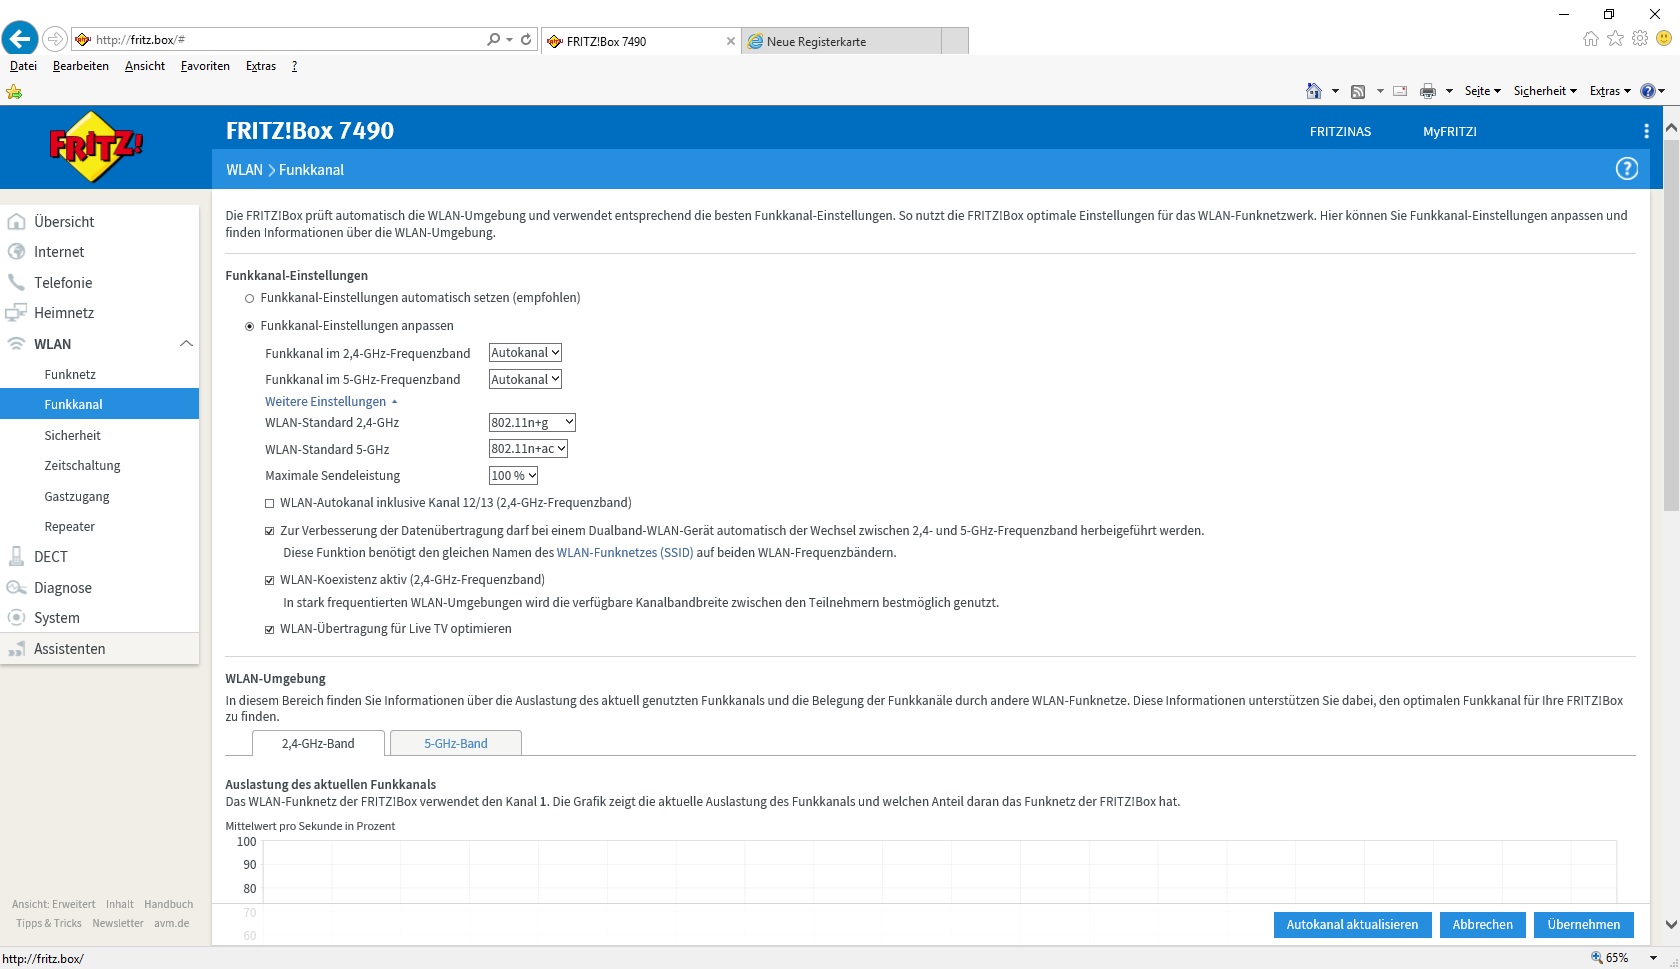This screenshot has height=969, width=1680.
Task: Open zoom level 65% dropdown arrow
Action: coord(1654,958)
